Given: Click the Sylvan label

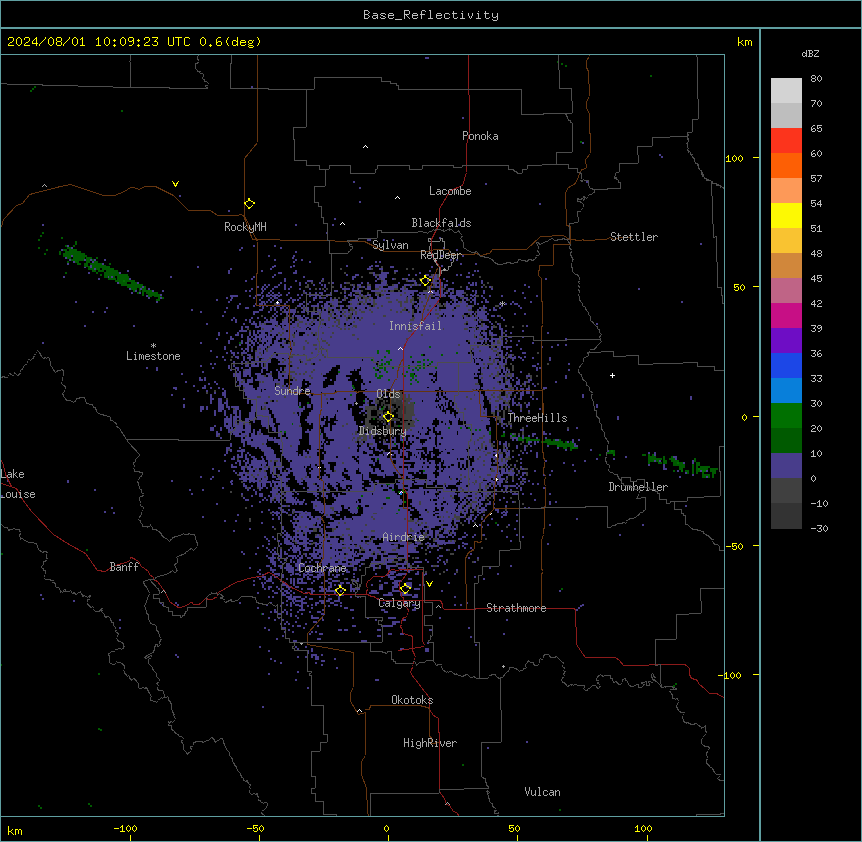Looking at the screenshot, I should [x=390, y=245].
